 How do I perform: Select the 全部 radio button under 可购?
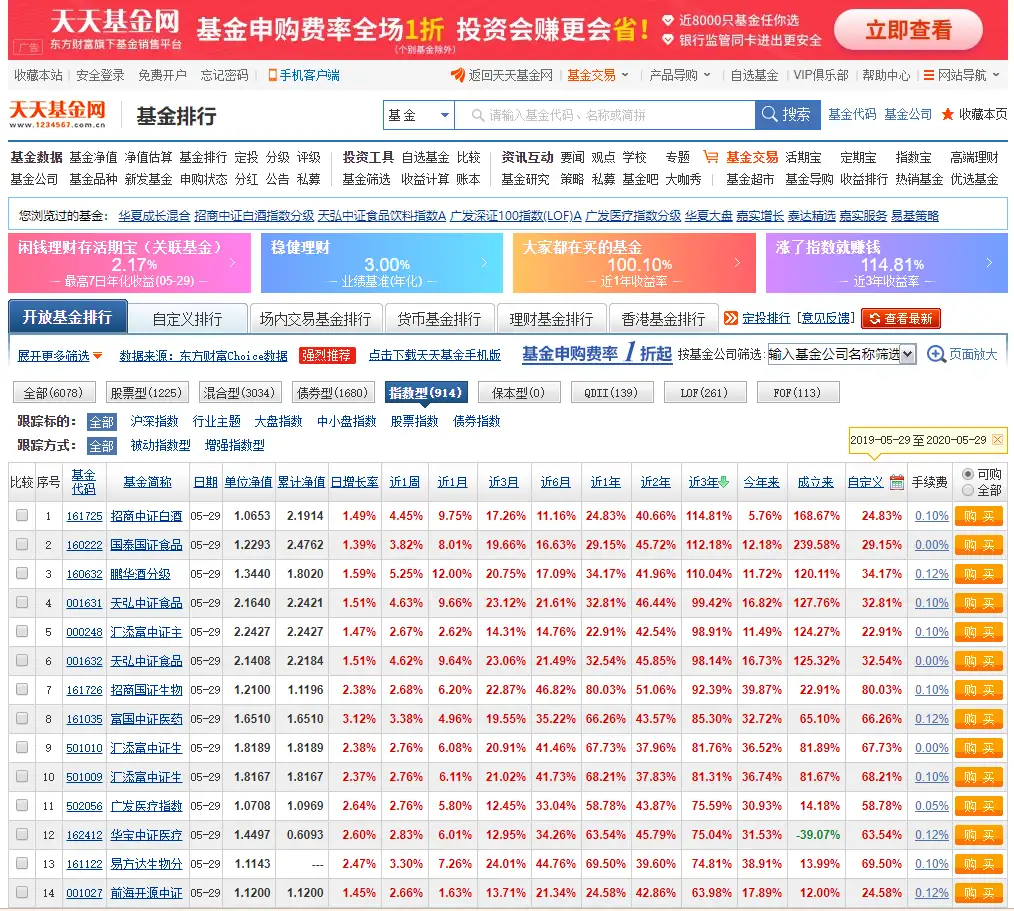tap(967, 490)
